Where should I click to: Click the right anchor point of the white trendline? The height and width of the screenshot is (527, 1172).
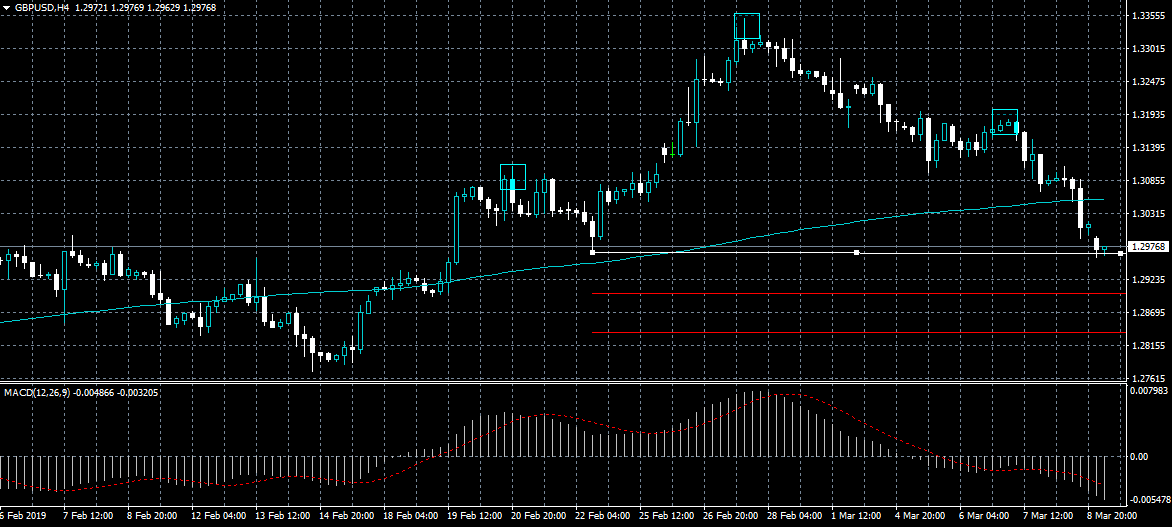coord(1120,253)
